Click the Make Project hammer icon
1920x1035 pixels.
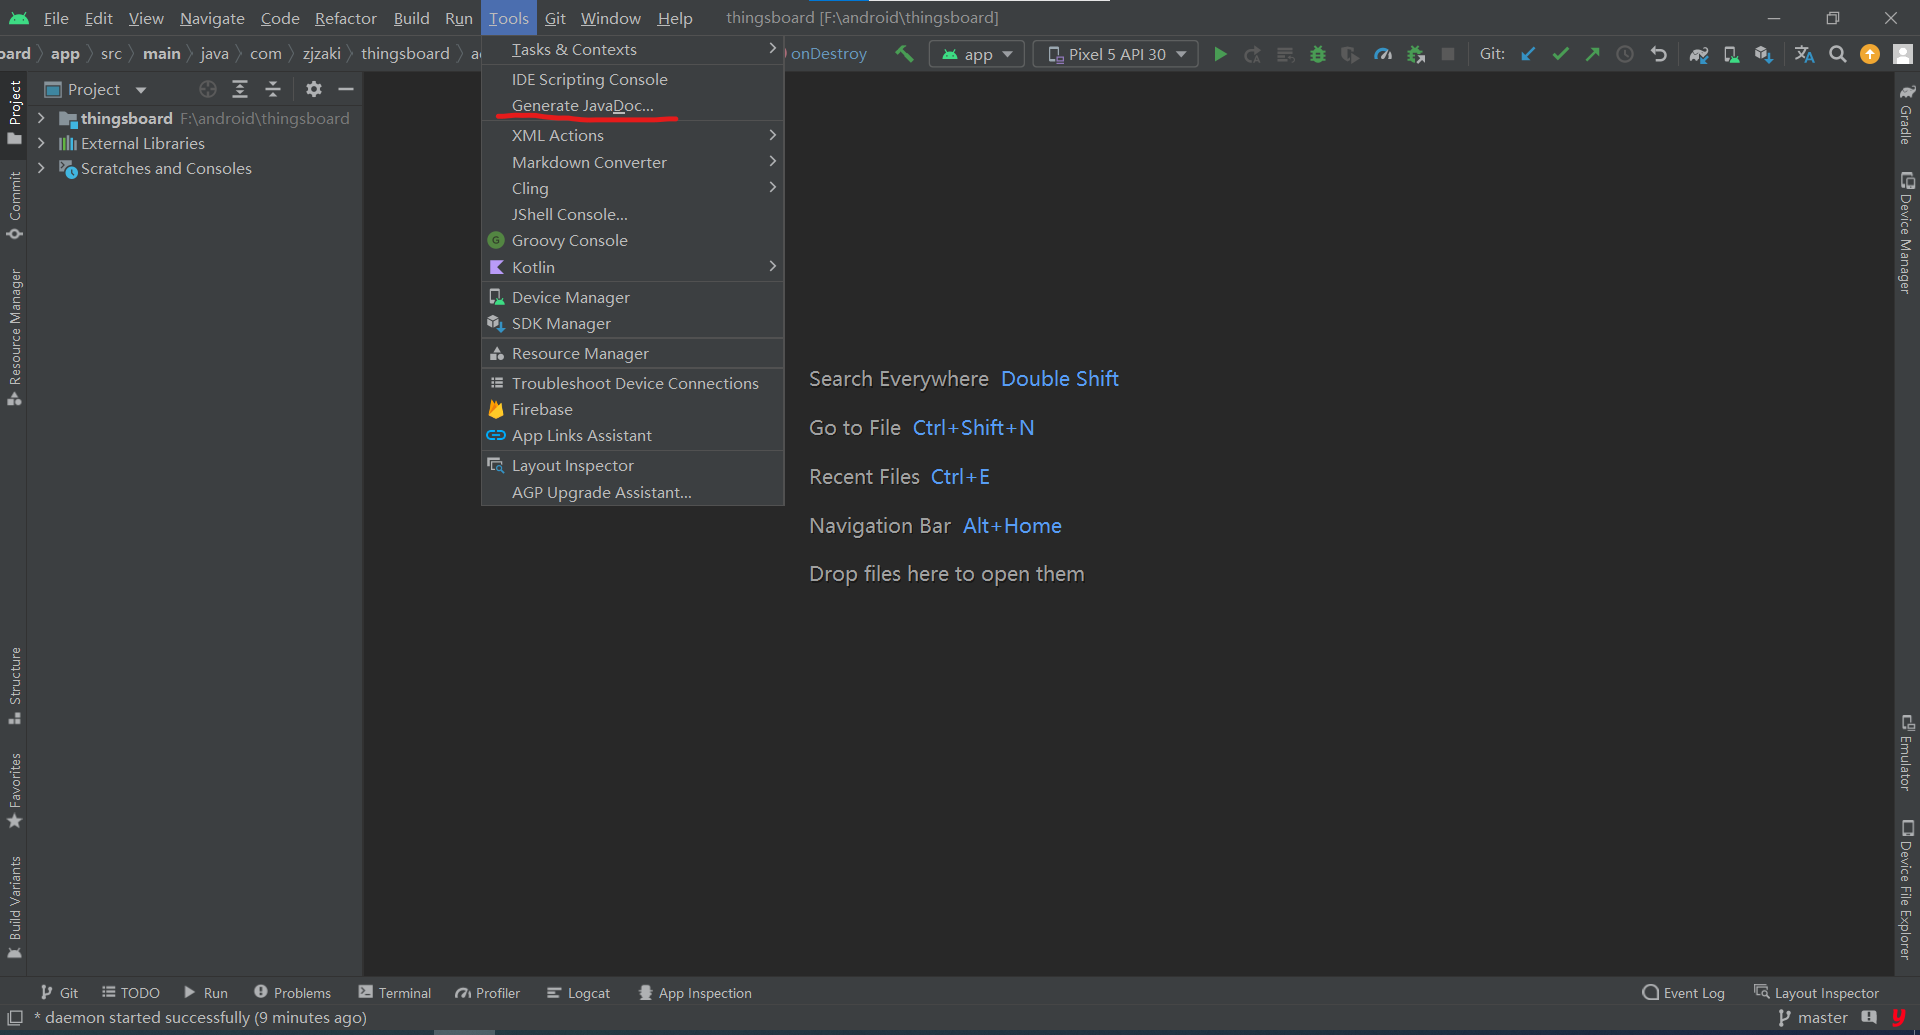point(904,54)
